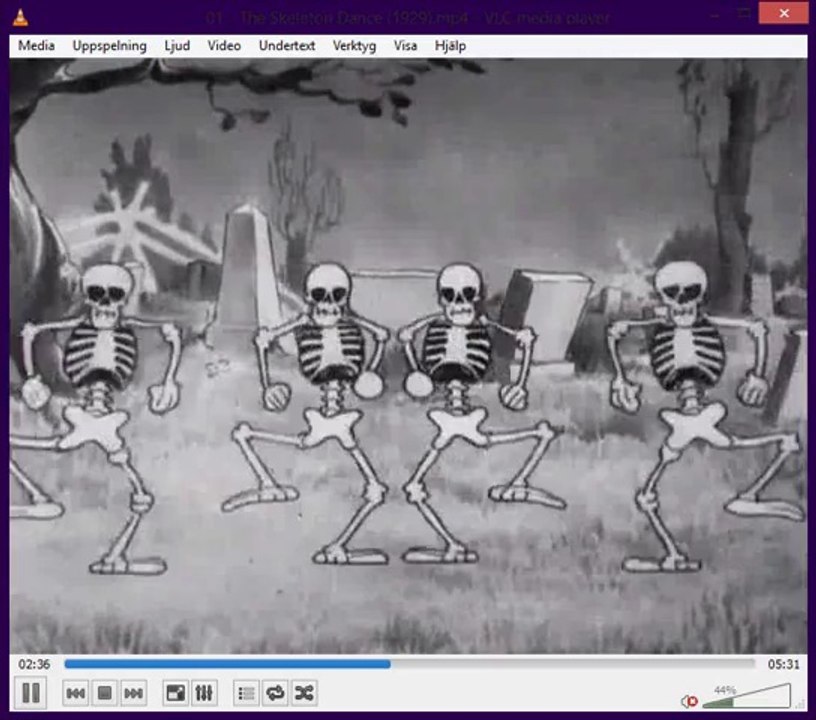The image size is (816, 720).
Task: Open the Hjälp menu
Action: point(450,46)
